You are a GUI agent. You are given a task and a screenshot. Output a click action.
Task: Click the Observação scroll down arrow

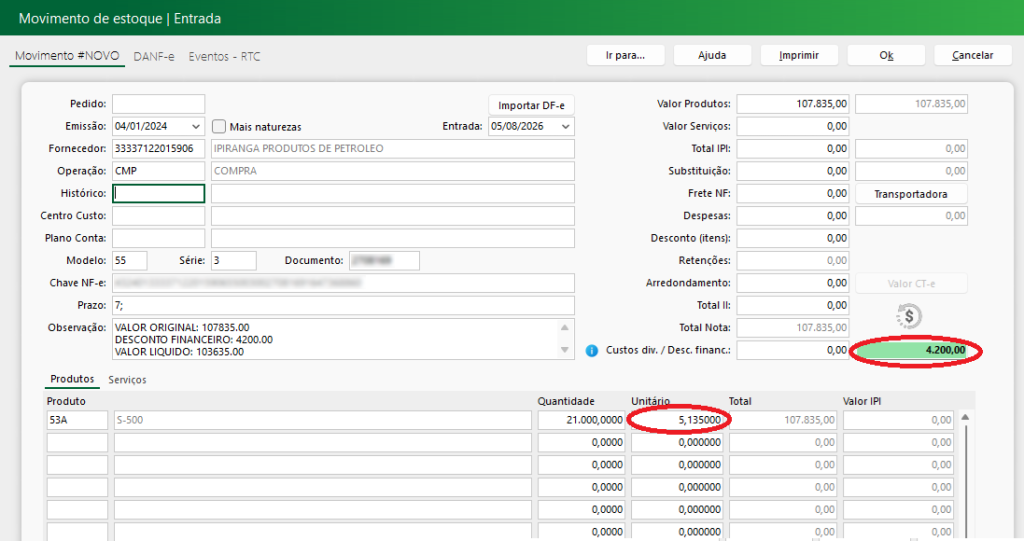(565, 350)
